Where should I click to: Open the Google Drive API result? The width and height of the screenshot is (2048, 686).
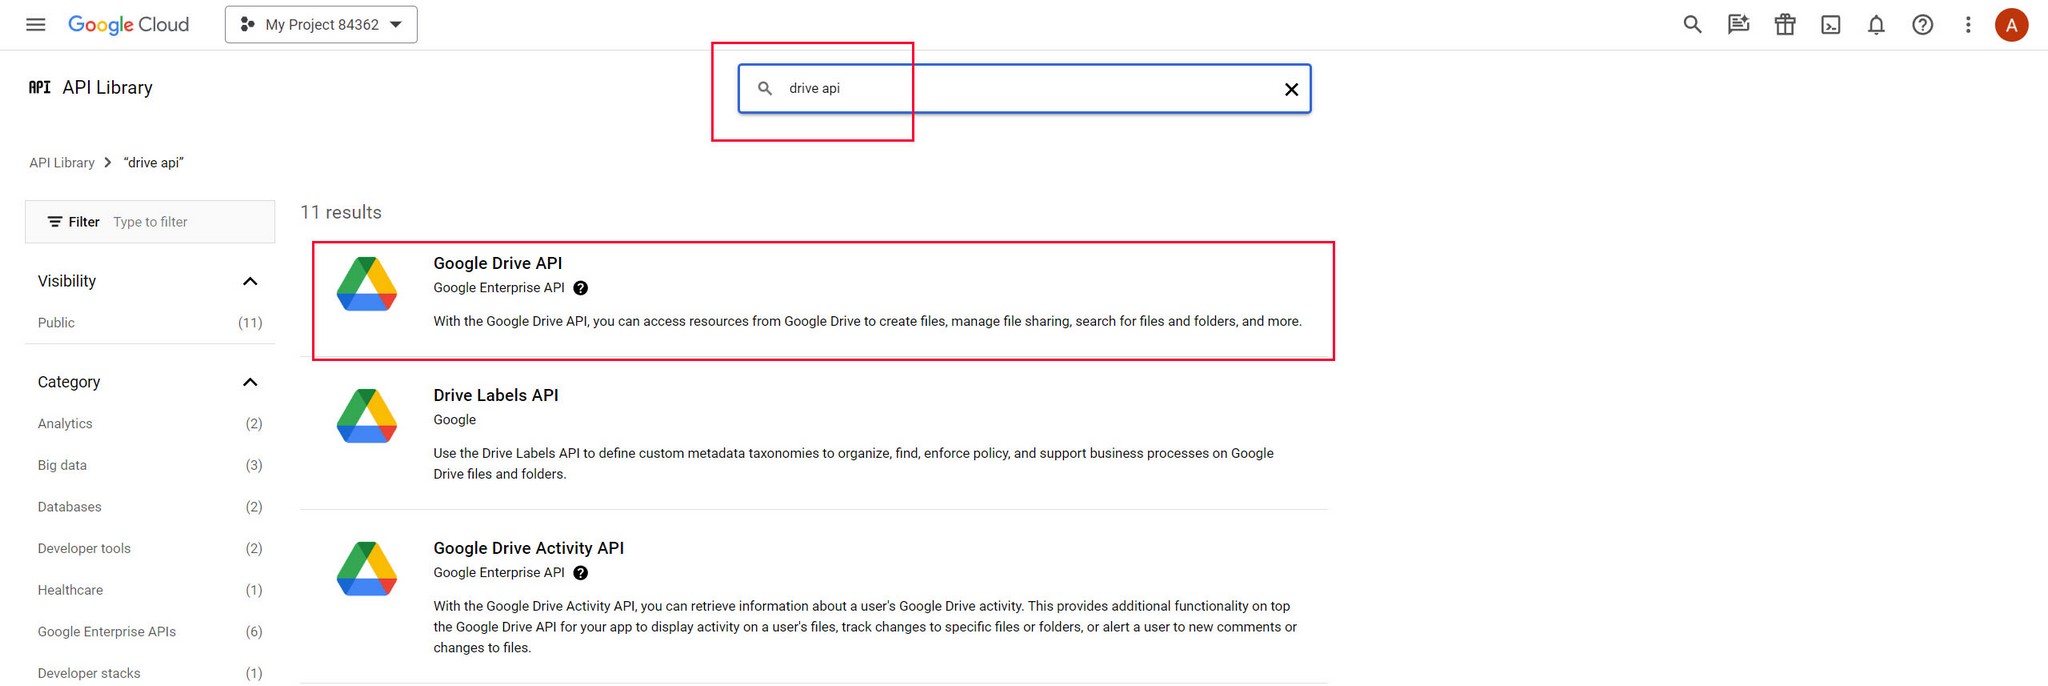(497, 263)
